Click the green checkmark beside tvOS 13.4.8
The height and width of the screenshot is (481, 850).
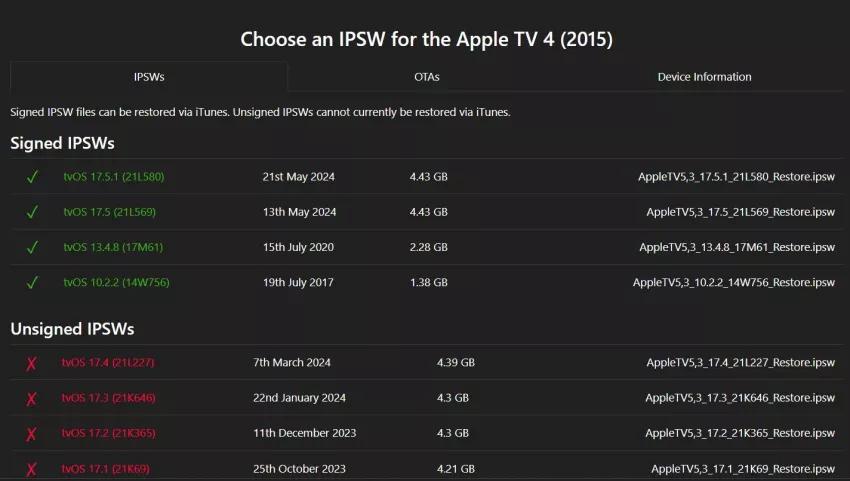click(x=32, y=247)
